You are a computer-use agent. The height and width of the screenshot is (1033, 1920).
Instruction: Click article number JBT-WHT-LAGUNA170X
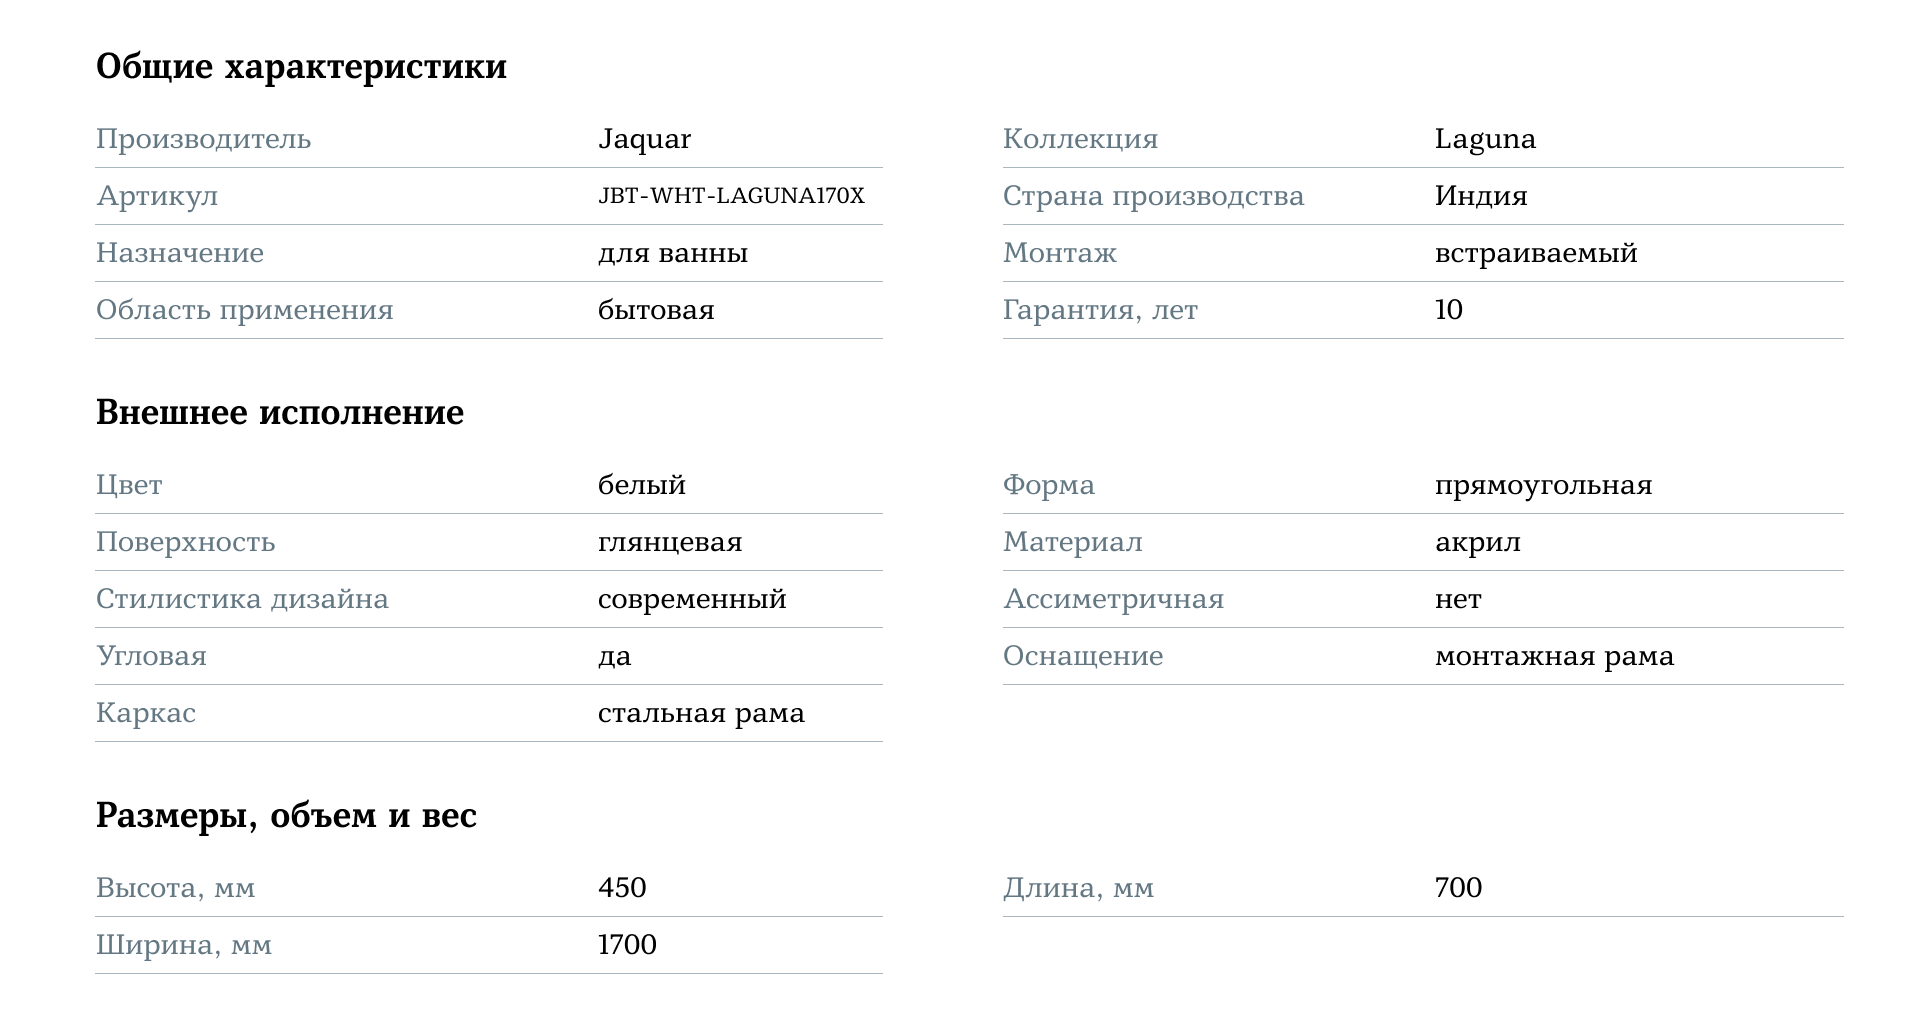[731, 196]
